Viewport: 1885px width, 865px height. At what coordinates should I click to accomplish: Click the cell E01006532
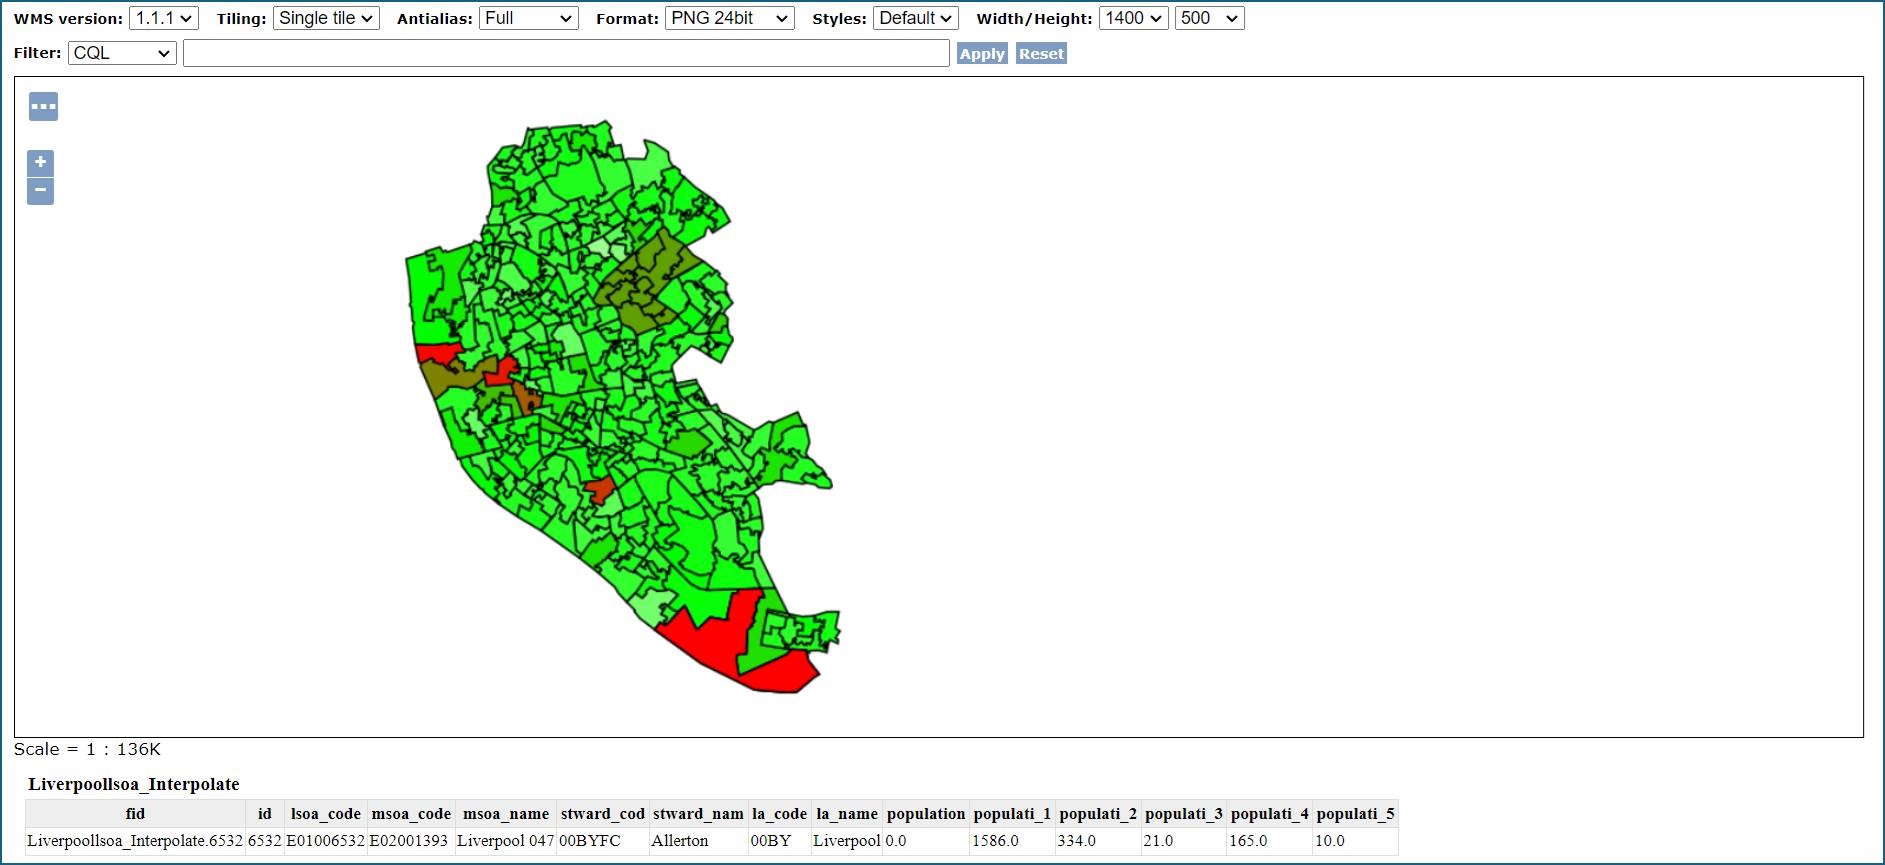[326, 841]
